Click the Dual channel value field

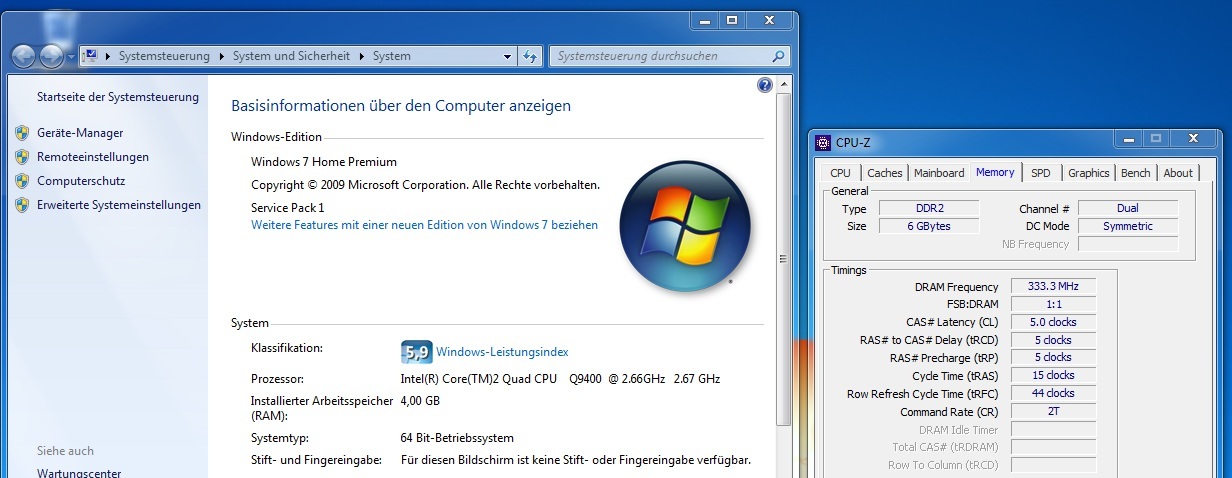tap(1128, 209)
